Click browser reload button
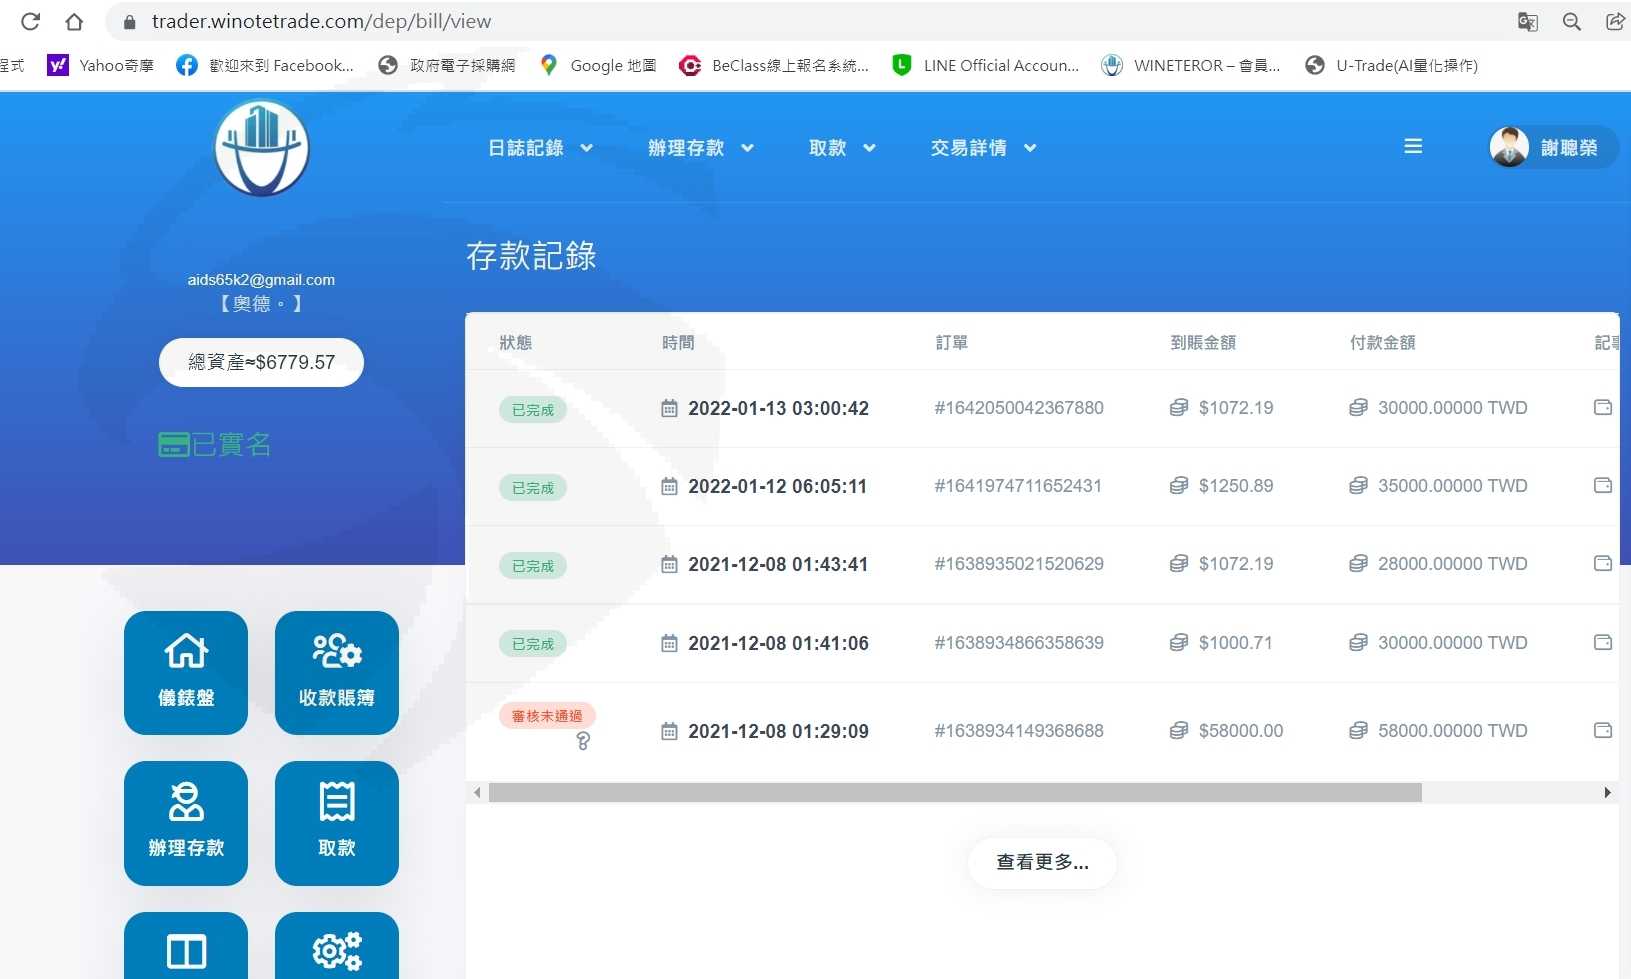 31,21
